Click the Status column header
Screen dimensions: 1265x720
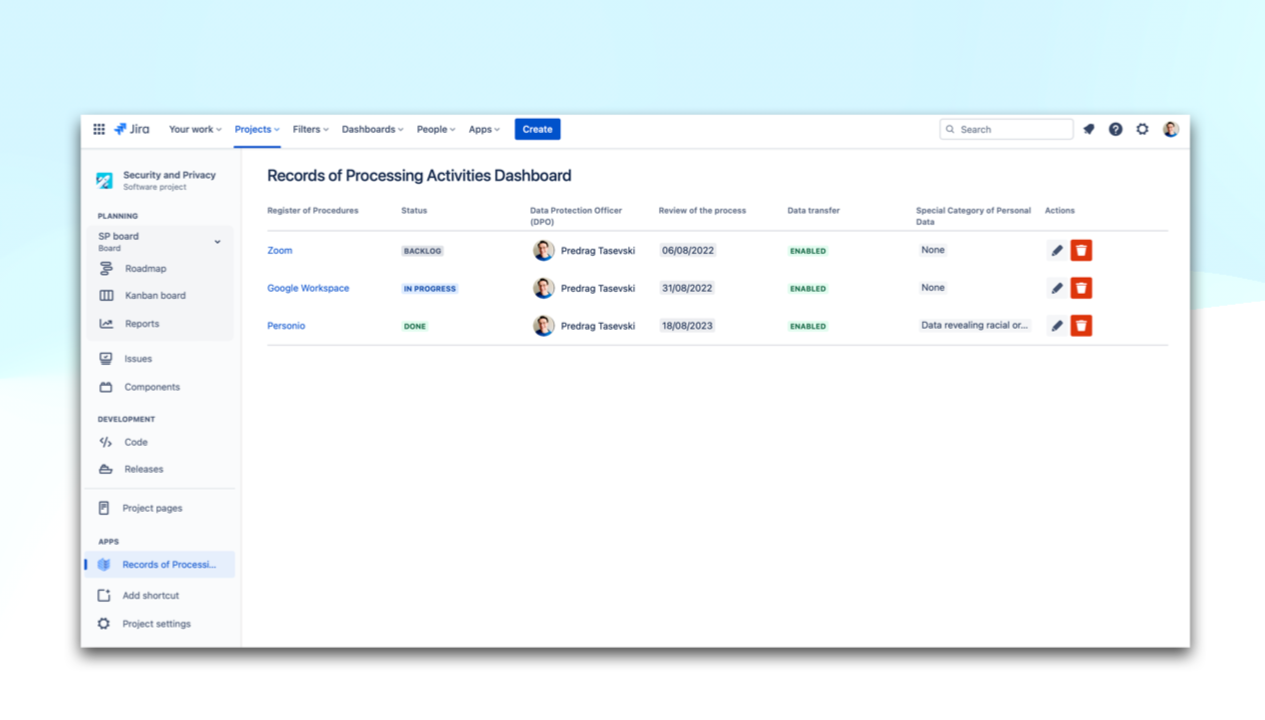(414, 211)
